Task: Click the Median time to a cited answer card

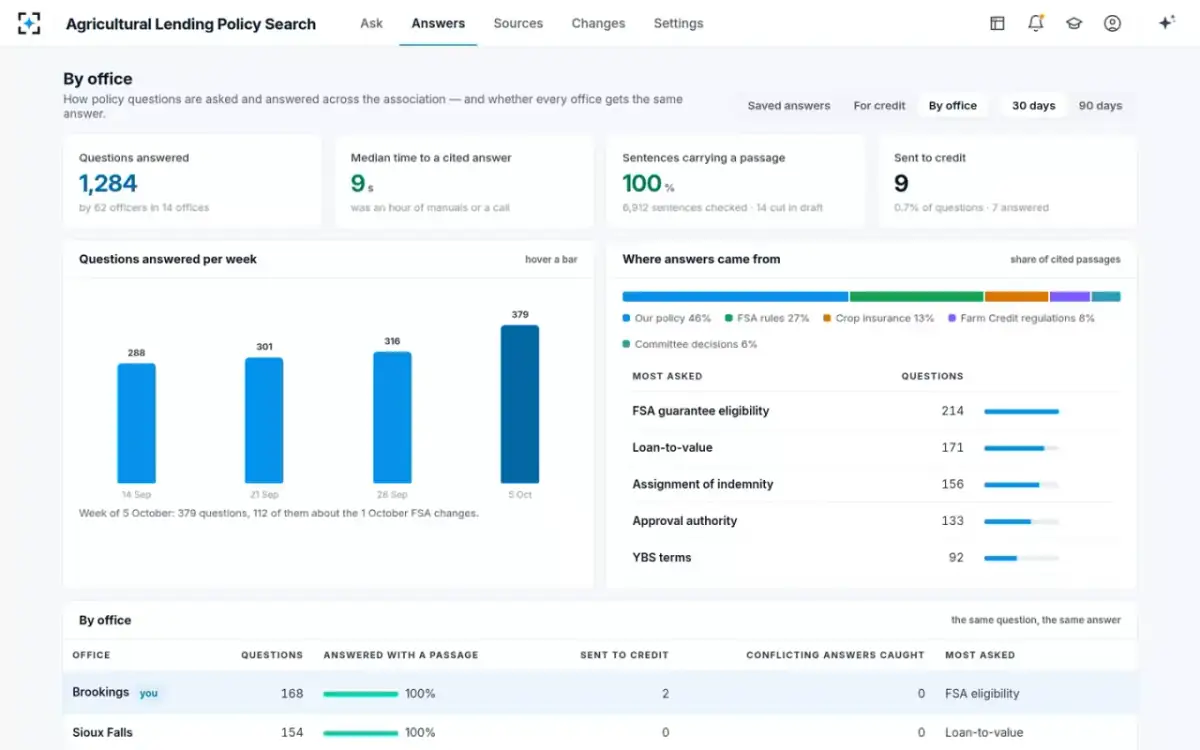Action: pos(464,182)
